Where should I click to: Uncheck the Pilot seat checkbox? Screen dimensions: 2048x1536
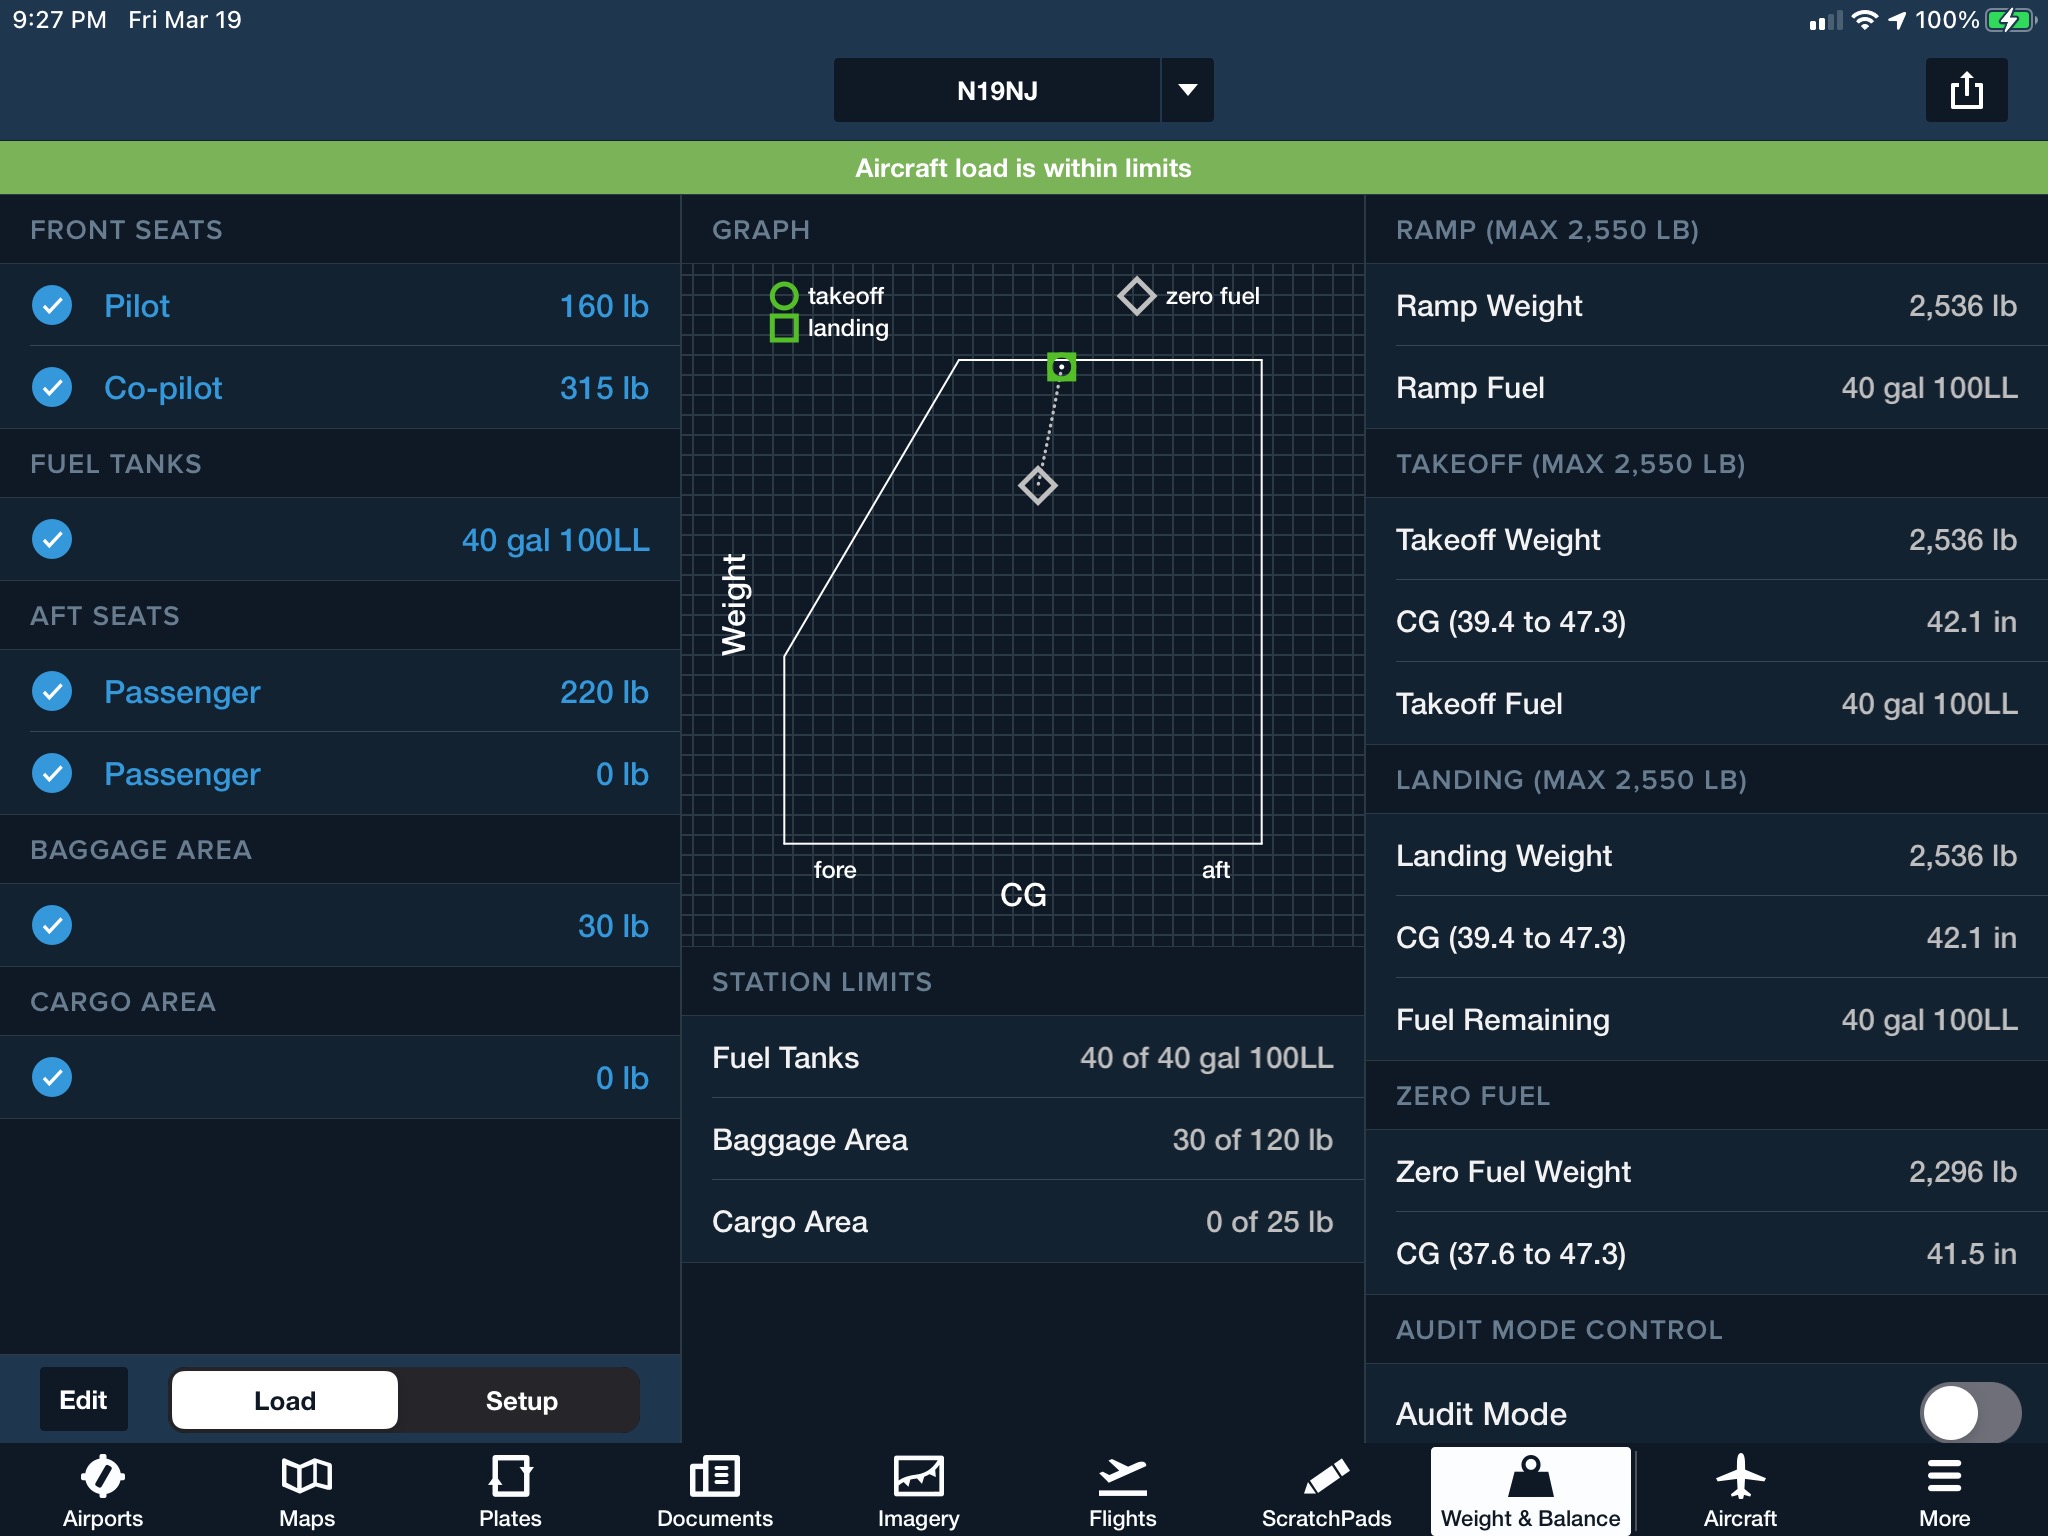(52, 305)
